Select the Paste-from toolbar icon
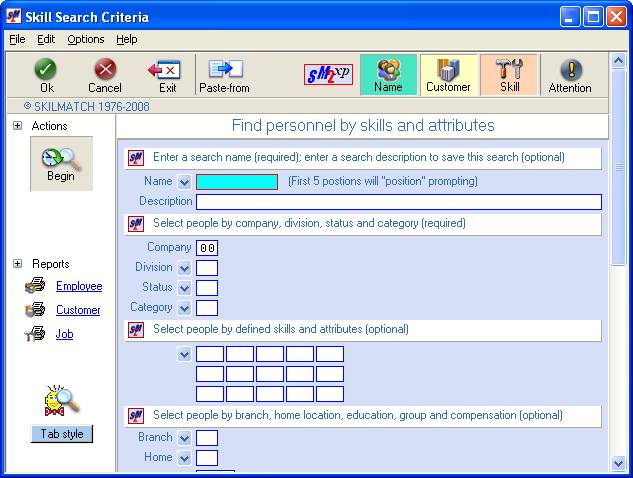The height and width of the screenshot is (478, 633). click(224, 69)
